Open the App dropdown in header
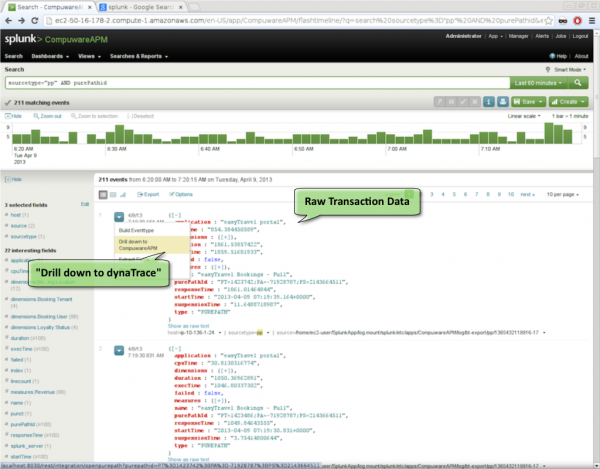This screenshot has width=600, height=469. [496, 36]
